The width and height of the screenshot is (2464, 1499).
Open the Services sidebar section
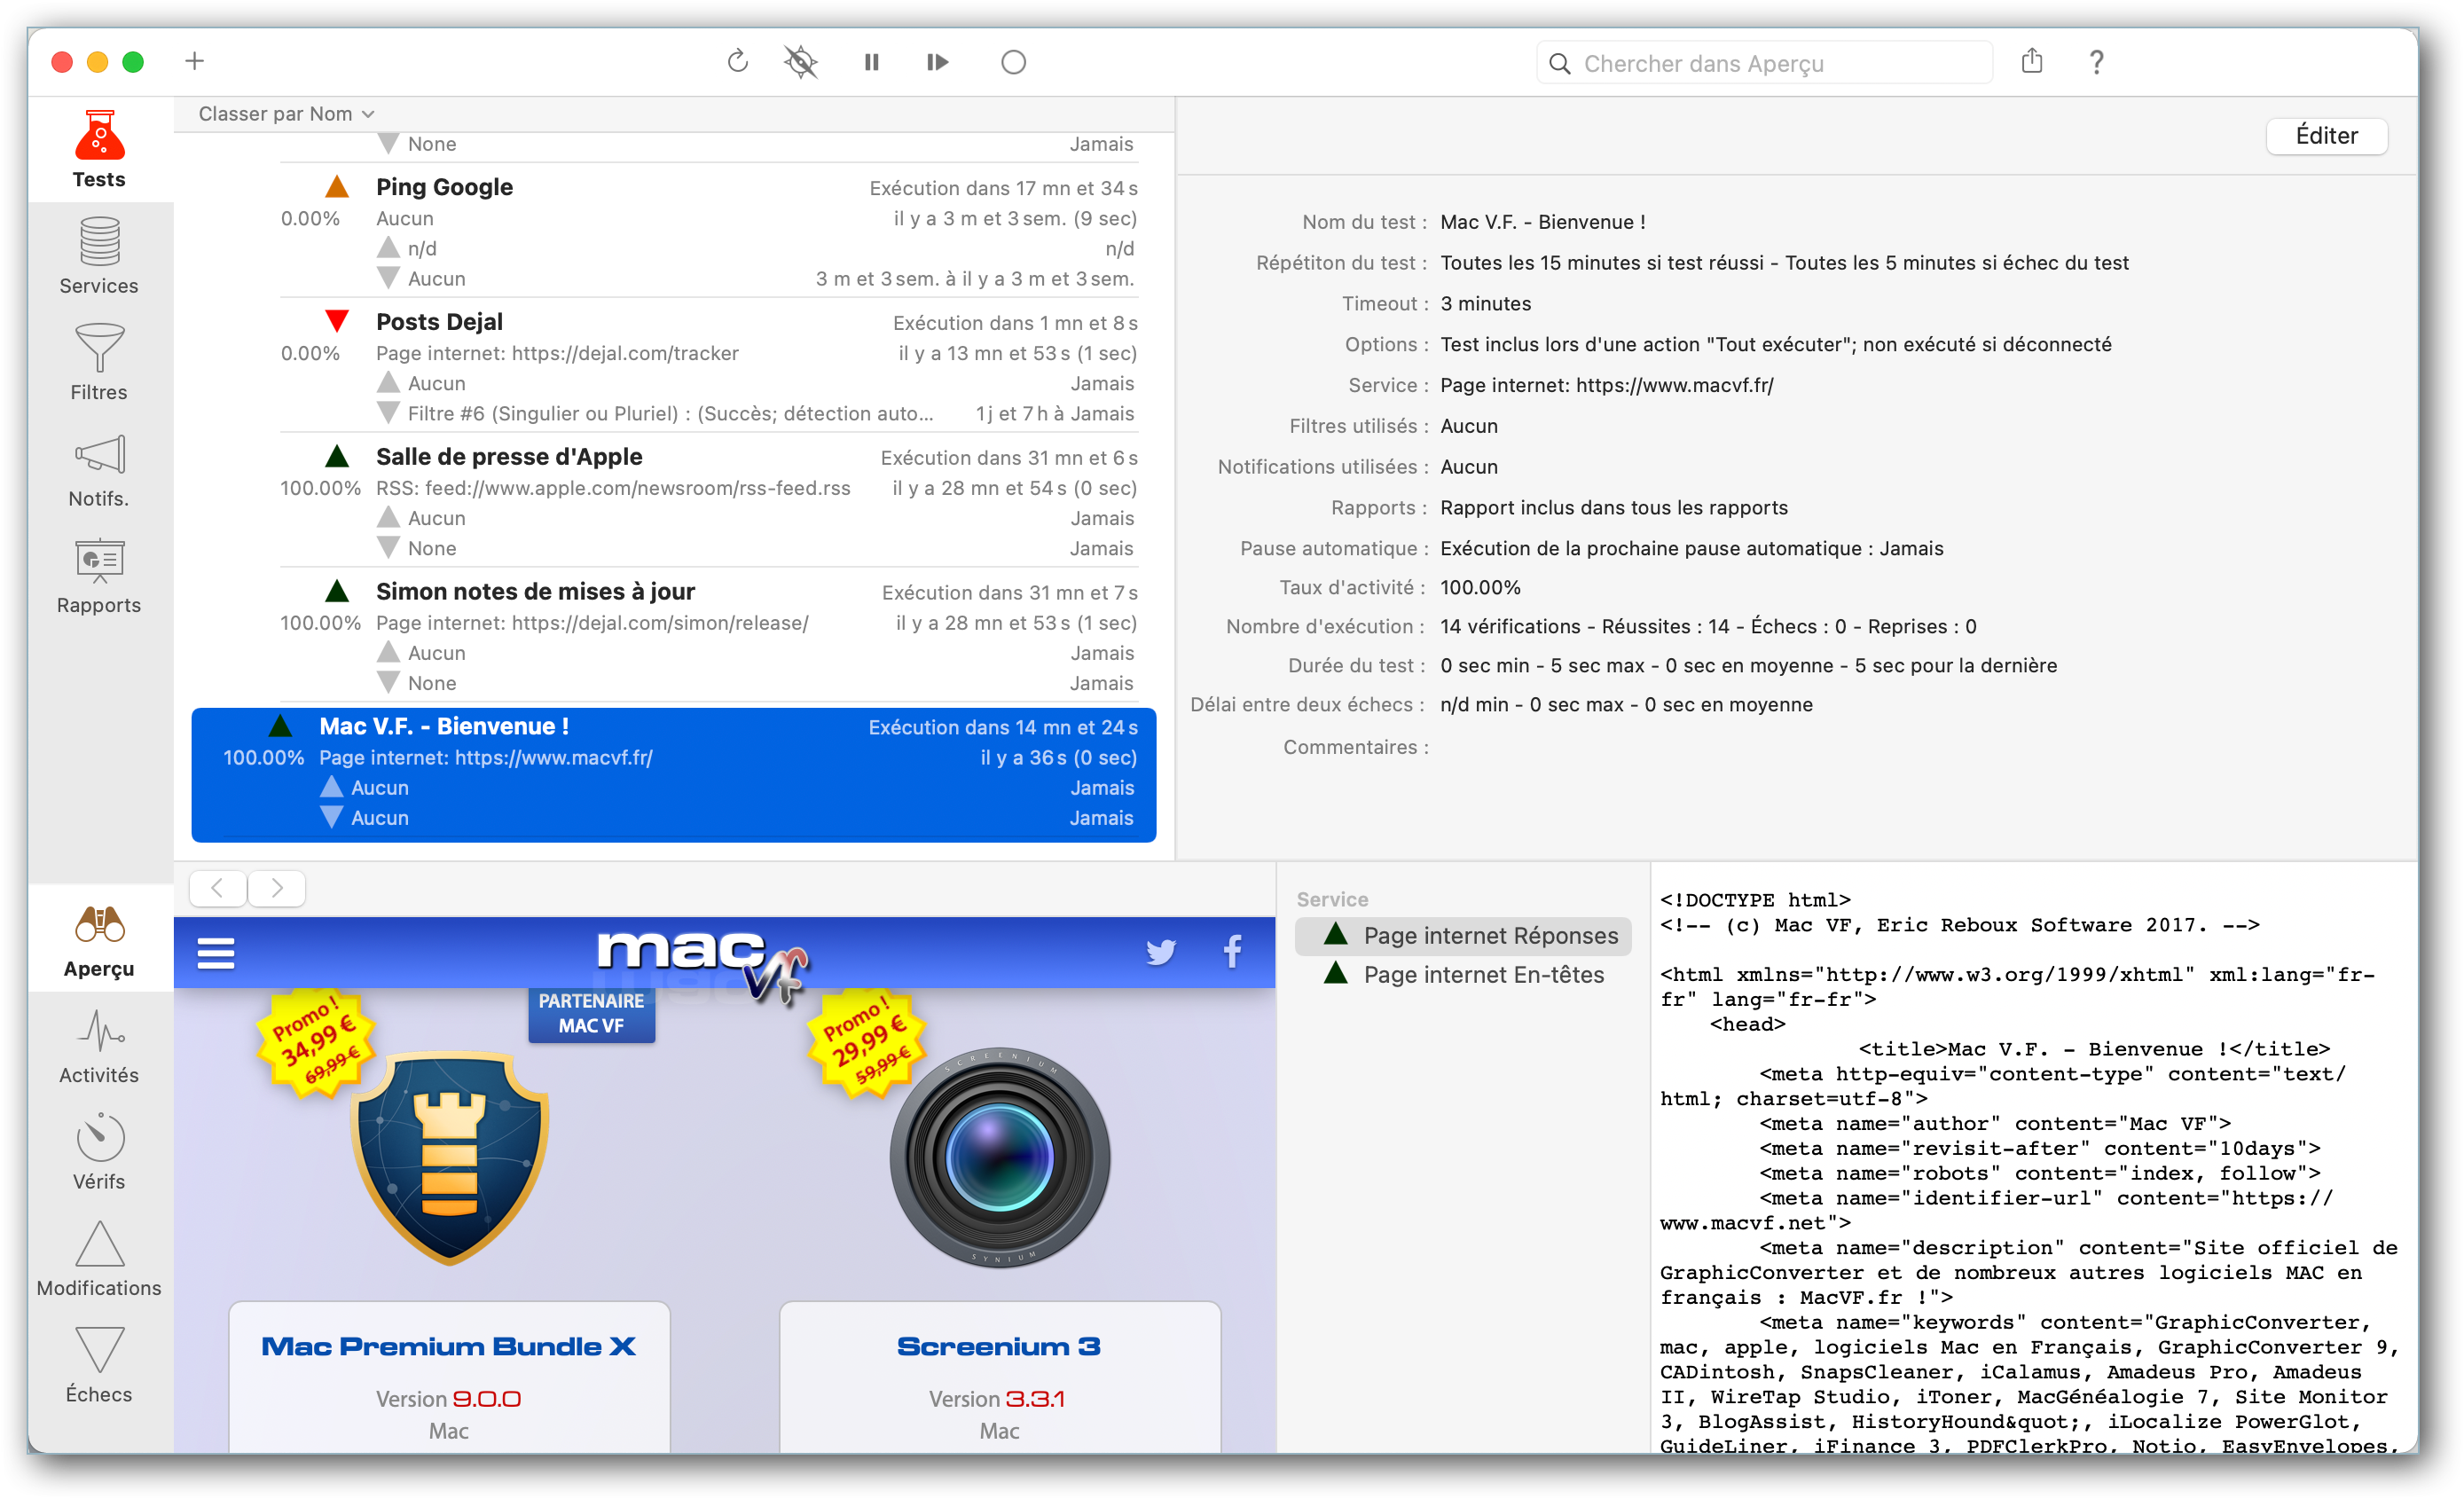point(99,256)
